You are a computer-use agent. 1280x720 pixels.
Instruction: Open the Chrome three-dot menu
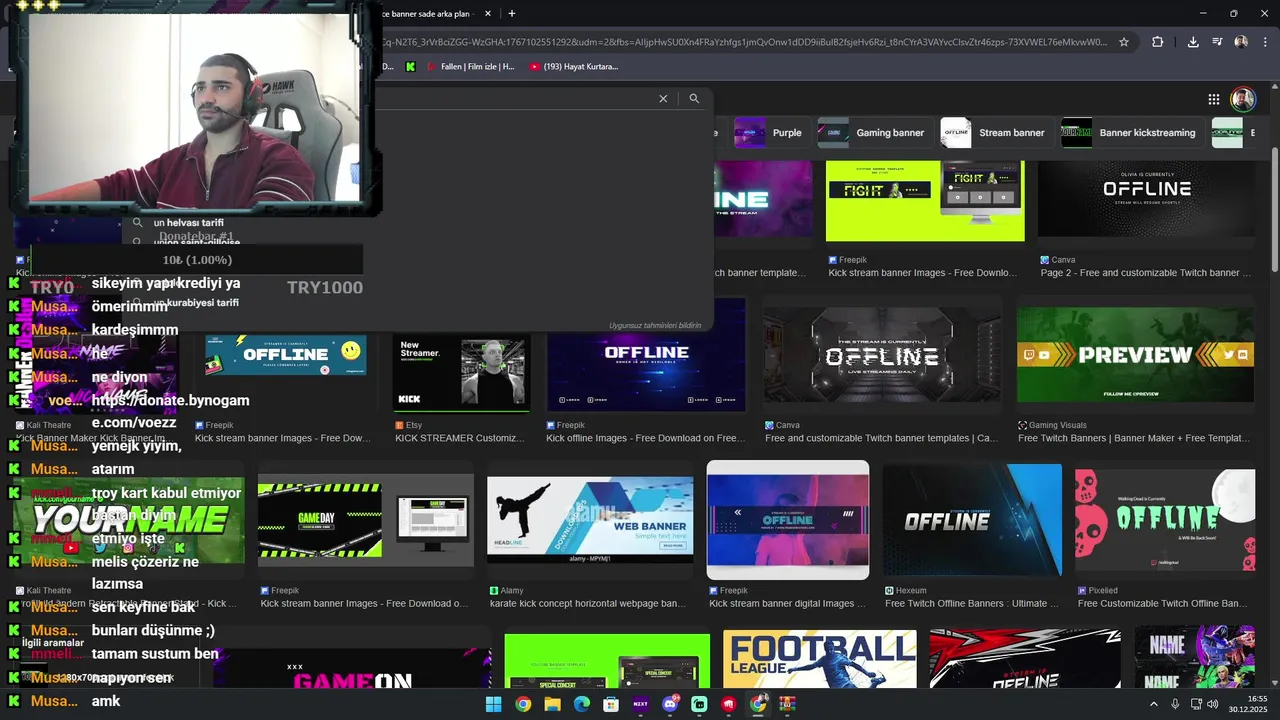click(x=1264, y=42)
